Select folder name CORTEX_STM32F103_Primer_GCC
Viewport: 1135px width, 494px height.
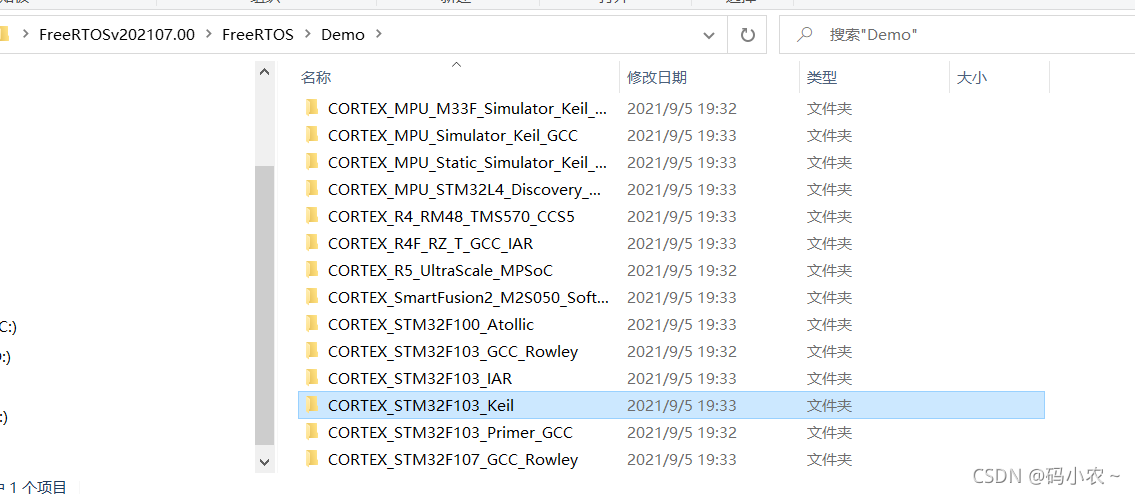click(450, 432)
